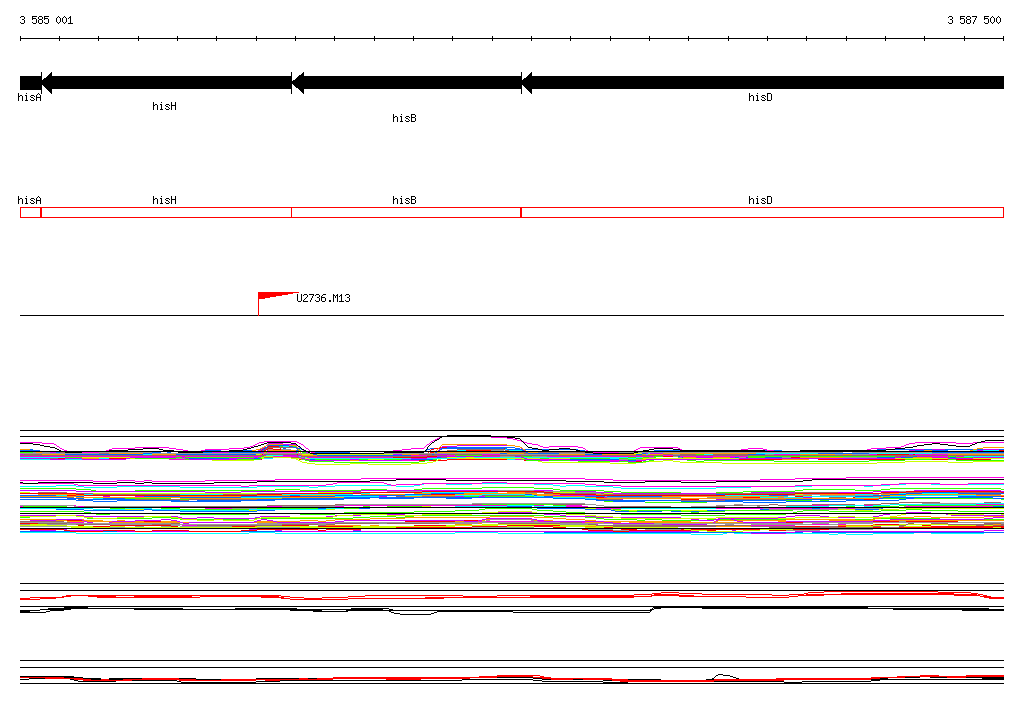Click hisB label under black arrow
This screenshot has height=714, width=1024.
coord(404,118)
